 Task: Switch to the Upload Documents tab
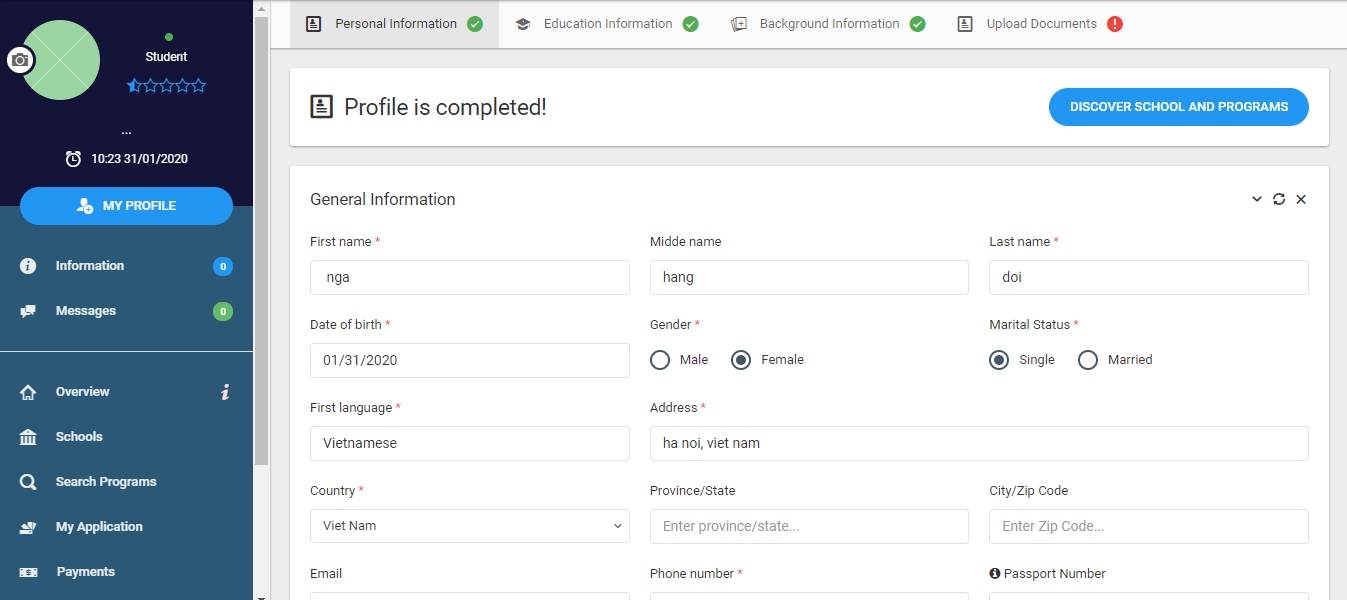(1040, 24)
